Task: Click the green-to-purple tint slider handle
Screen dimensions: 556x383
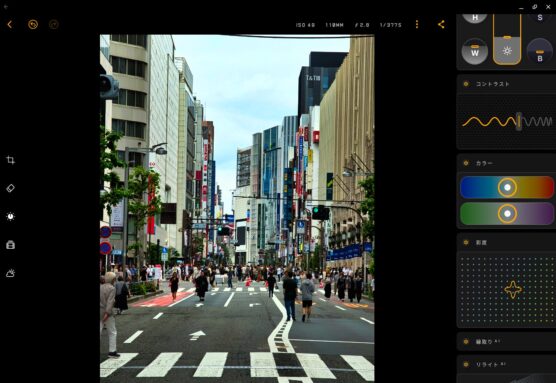Action: tap(507, 214)
